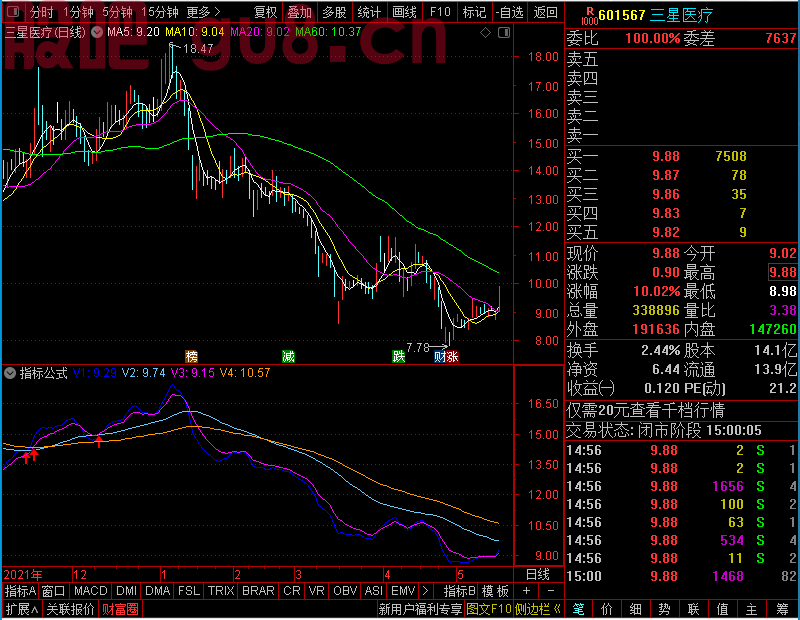
Task: Select the 细 detail tab
Action: [635, 609]
